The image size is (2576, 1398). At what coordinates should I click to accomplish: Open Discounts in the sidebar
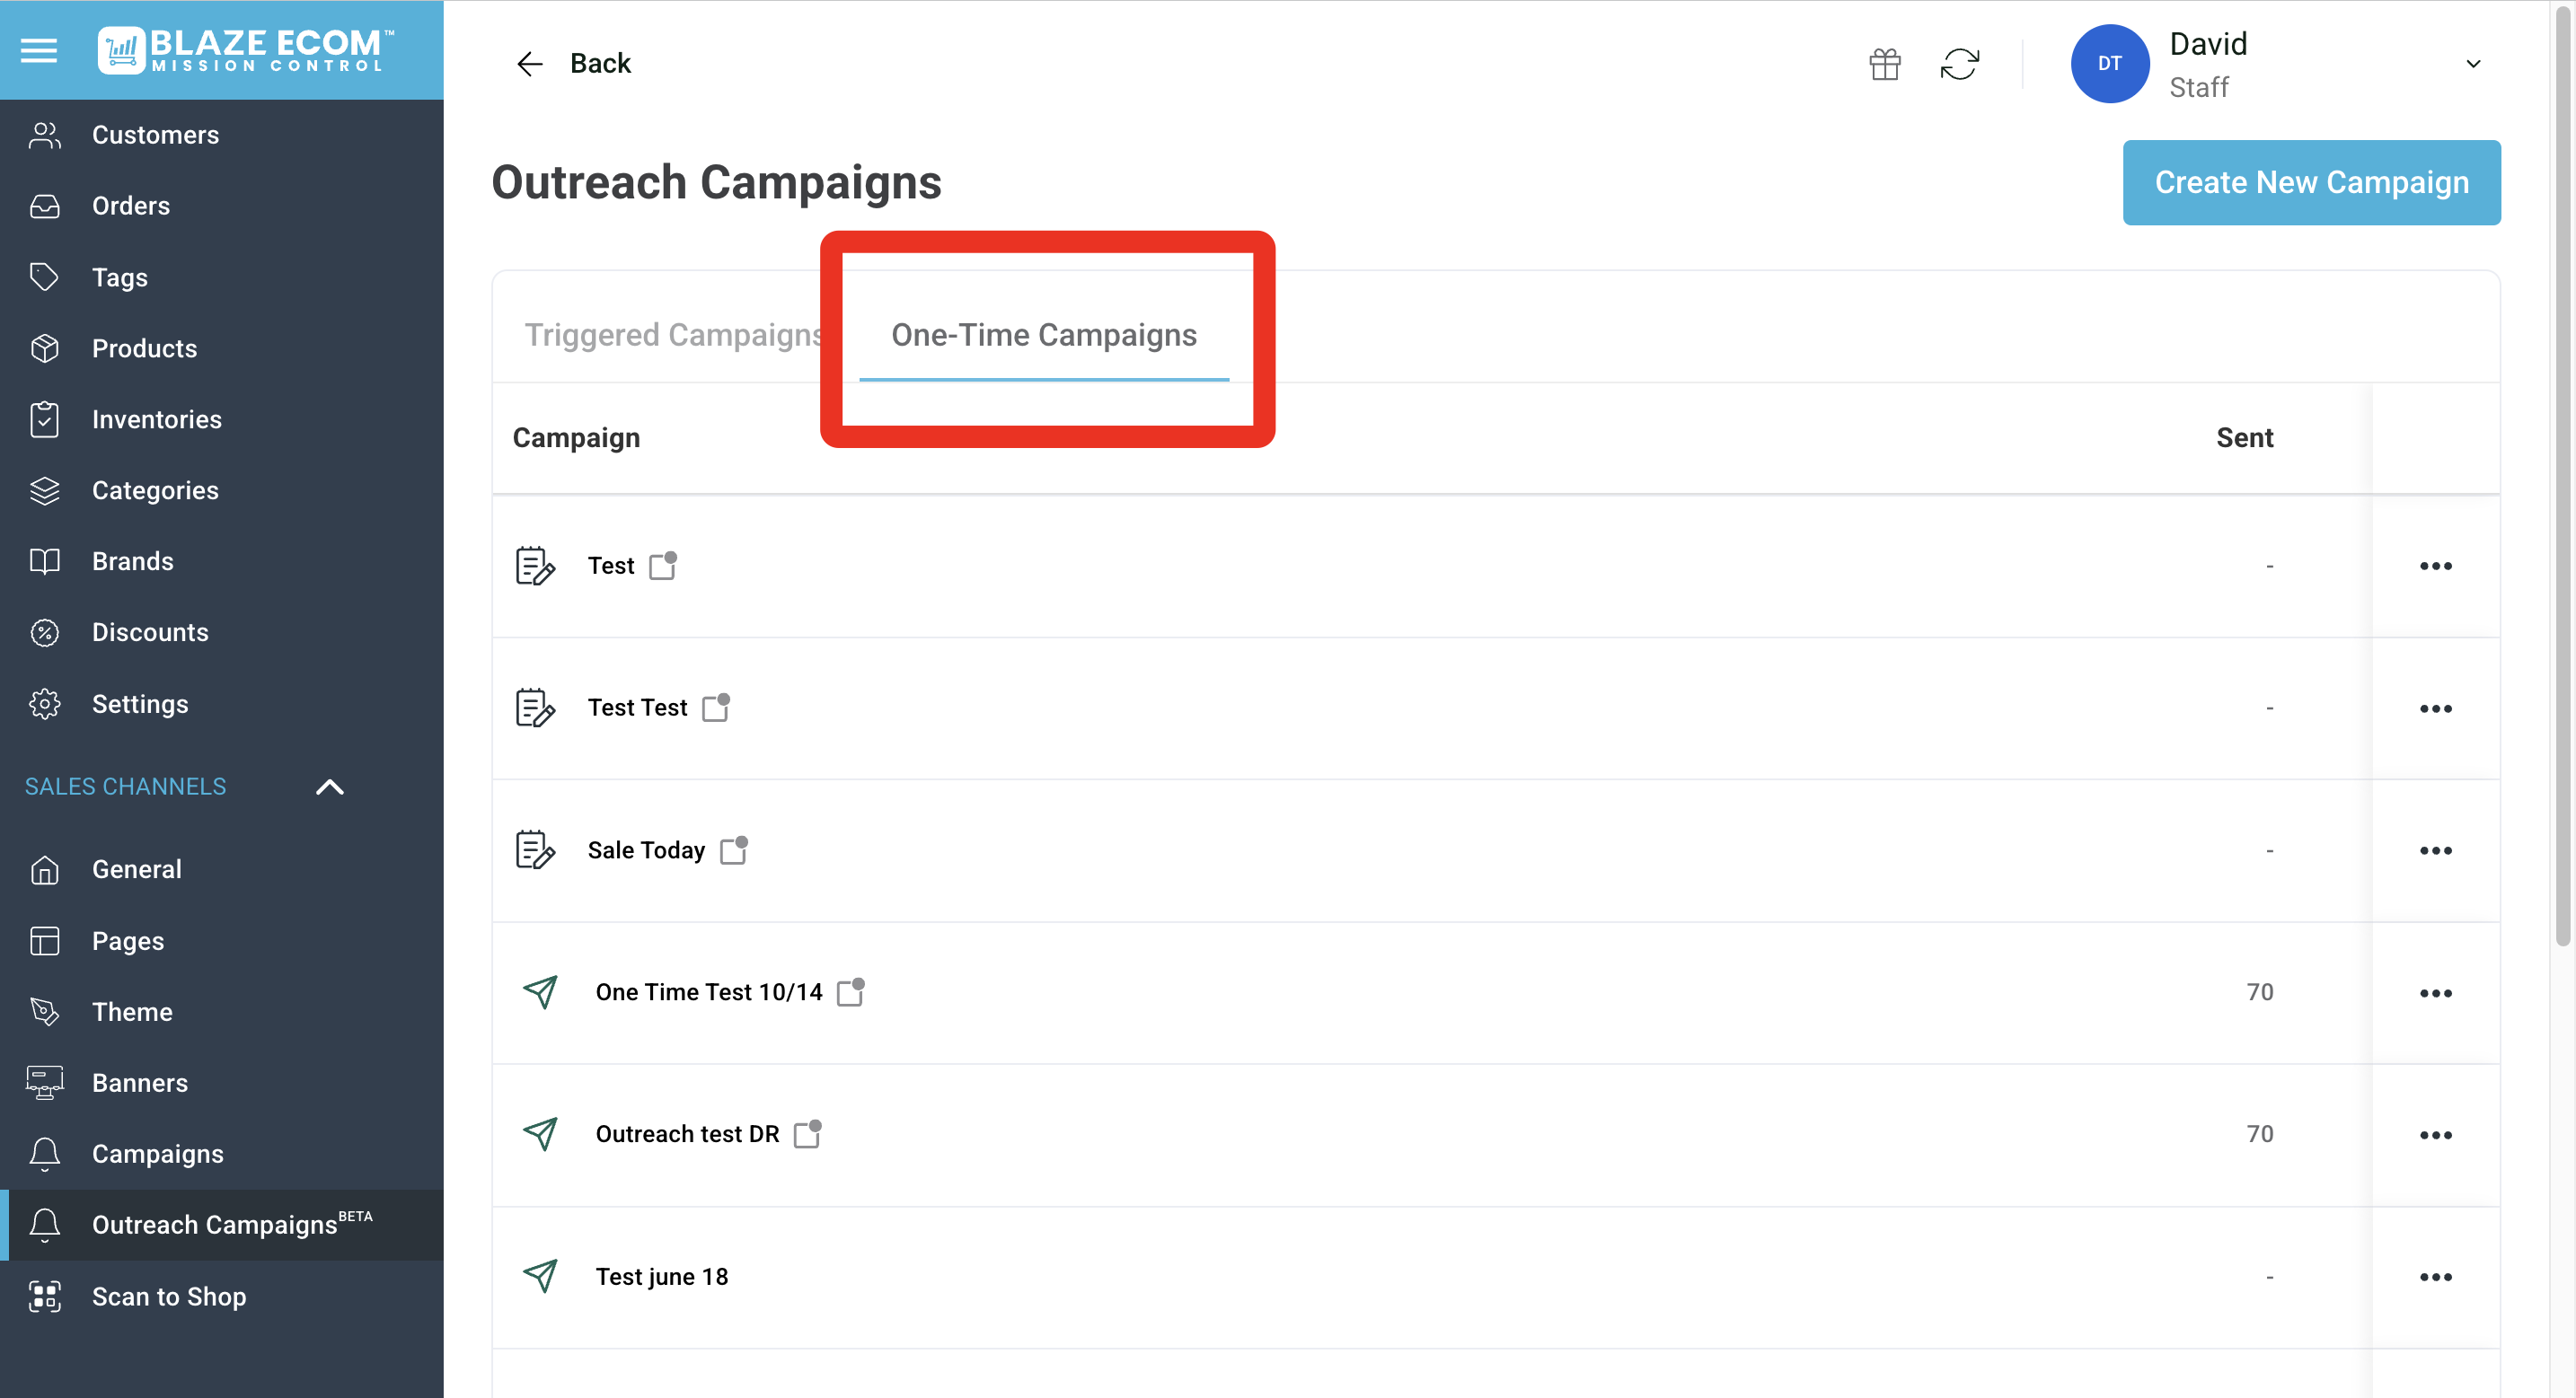point(150,632)
